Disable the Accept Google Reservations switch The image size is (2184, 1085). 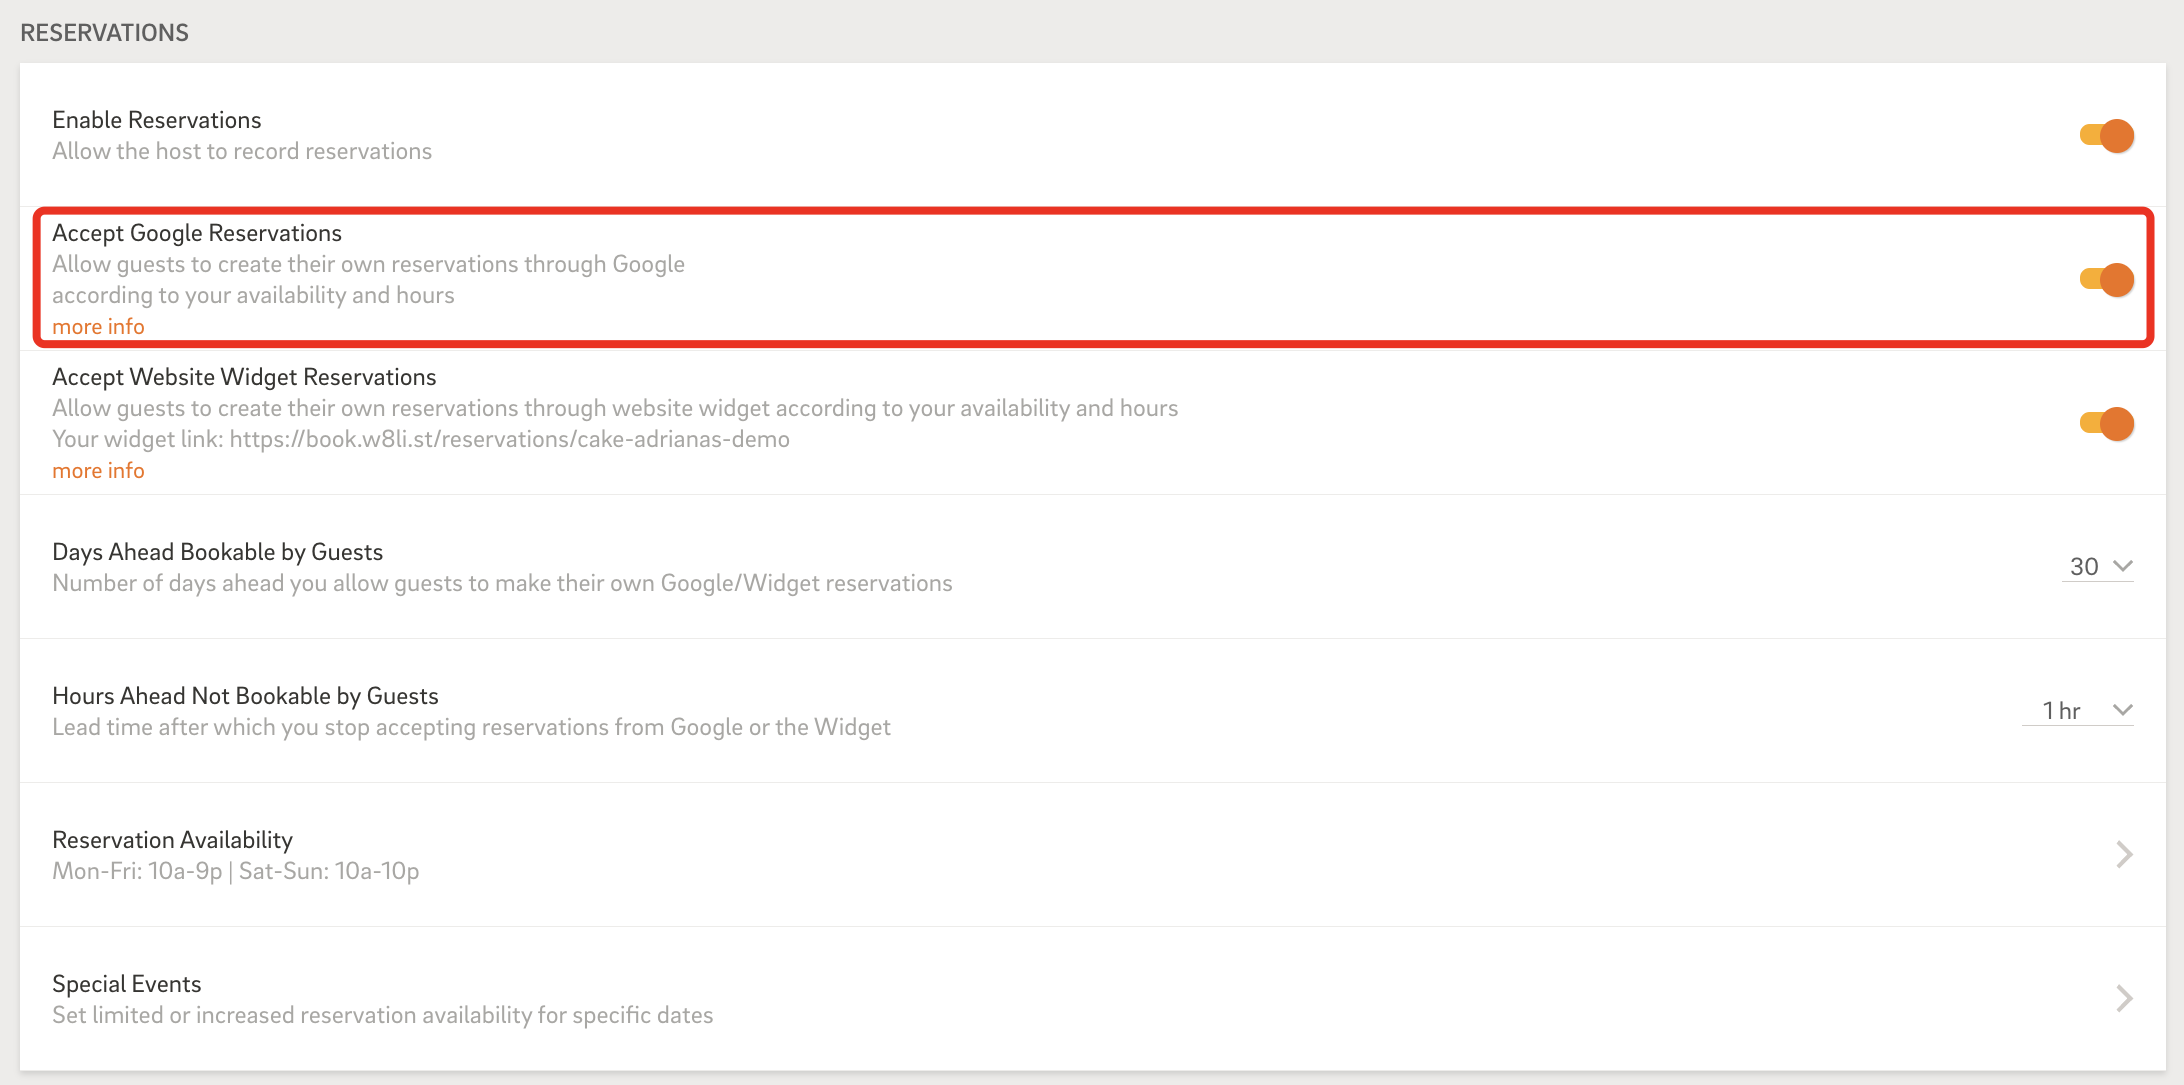pyautogui.click(x=2107, y=279)
